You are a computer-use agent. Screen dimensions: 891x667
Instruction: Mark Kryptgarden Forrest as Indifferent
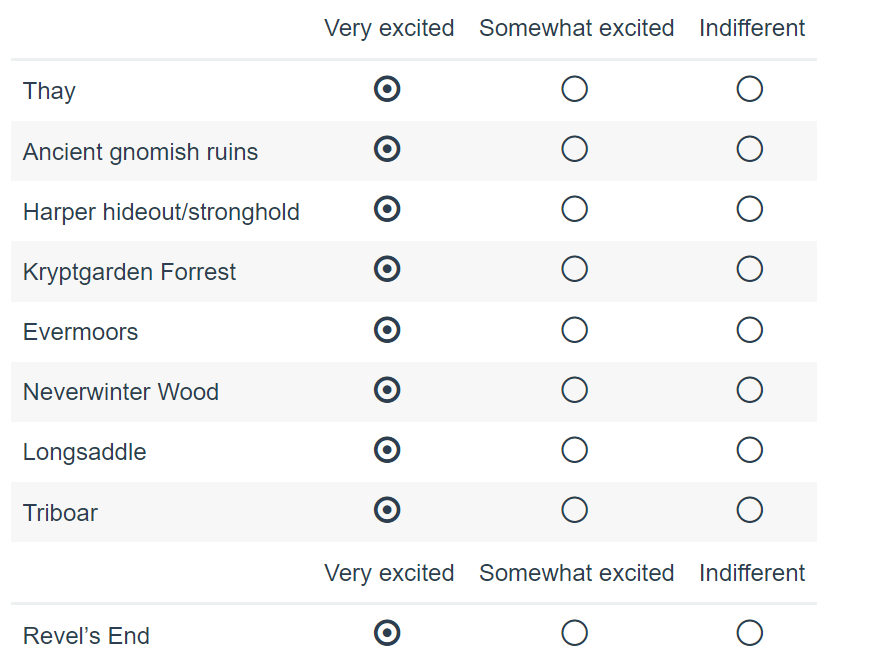(749, 269)
